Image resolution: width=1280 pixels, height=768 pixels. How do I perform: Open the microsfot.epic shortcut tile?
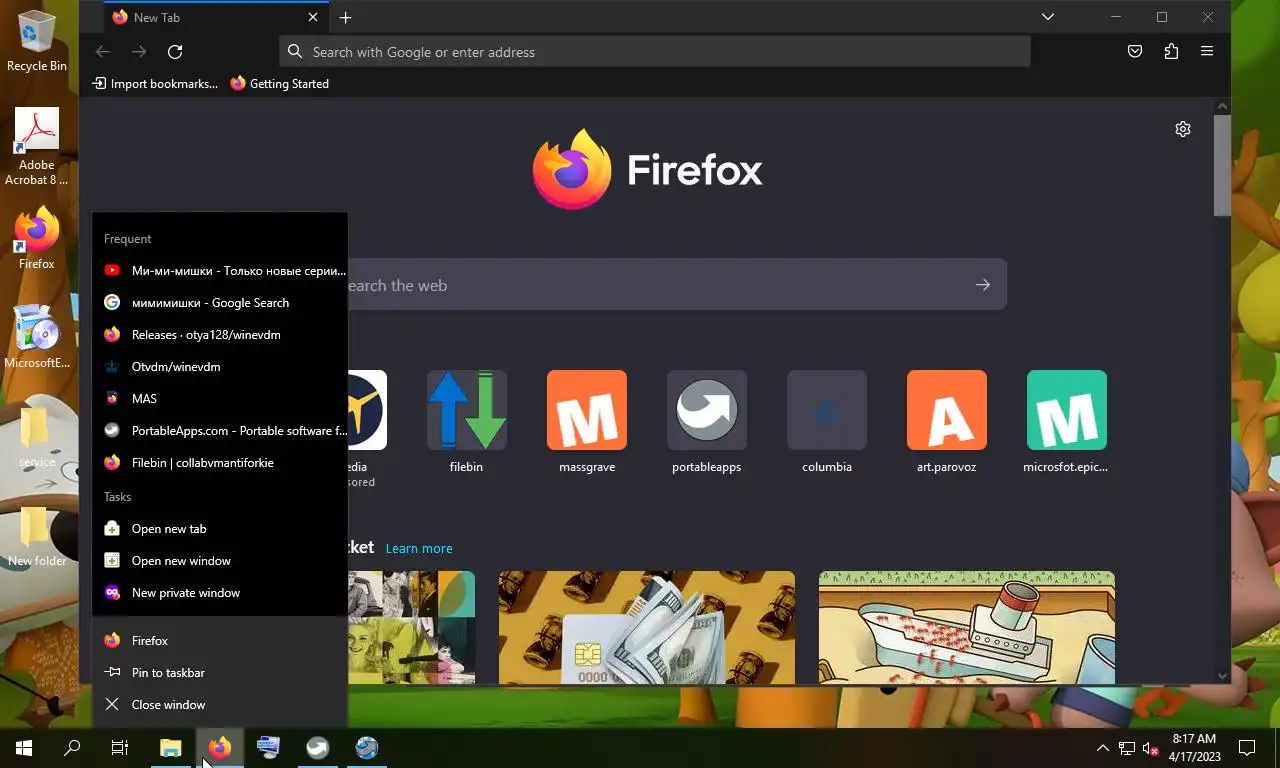pyautogui.click(x=1067, y=422)
